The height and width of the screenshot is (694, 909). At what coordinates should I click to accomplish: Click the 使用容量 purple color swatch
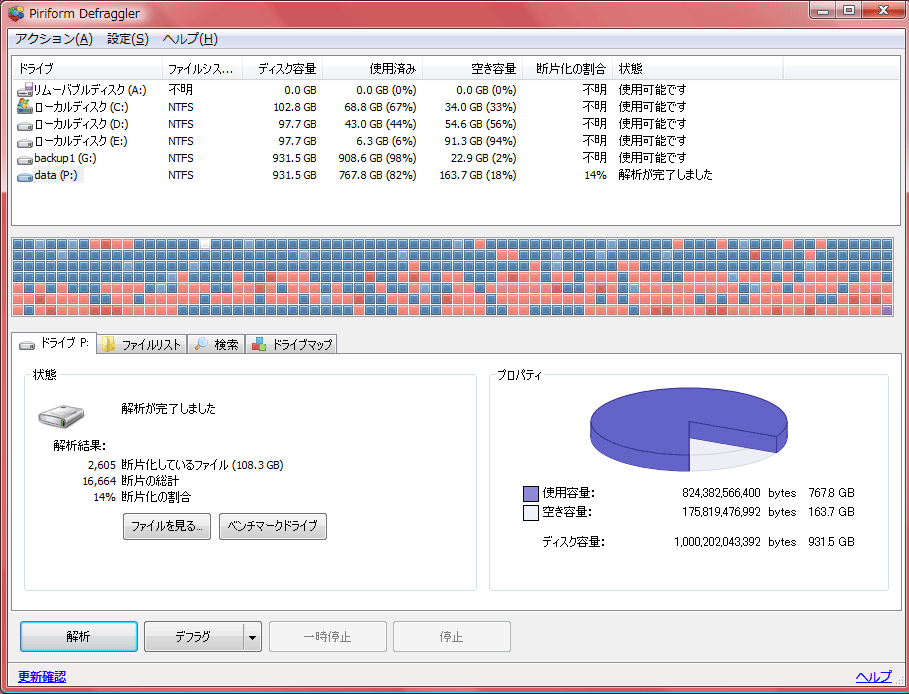tap(531, 493)
